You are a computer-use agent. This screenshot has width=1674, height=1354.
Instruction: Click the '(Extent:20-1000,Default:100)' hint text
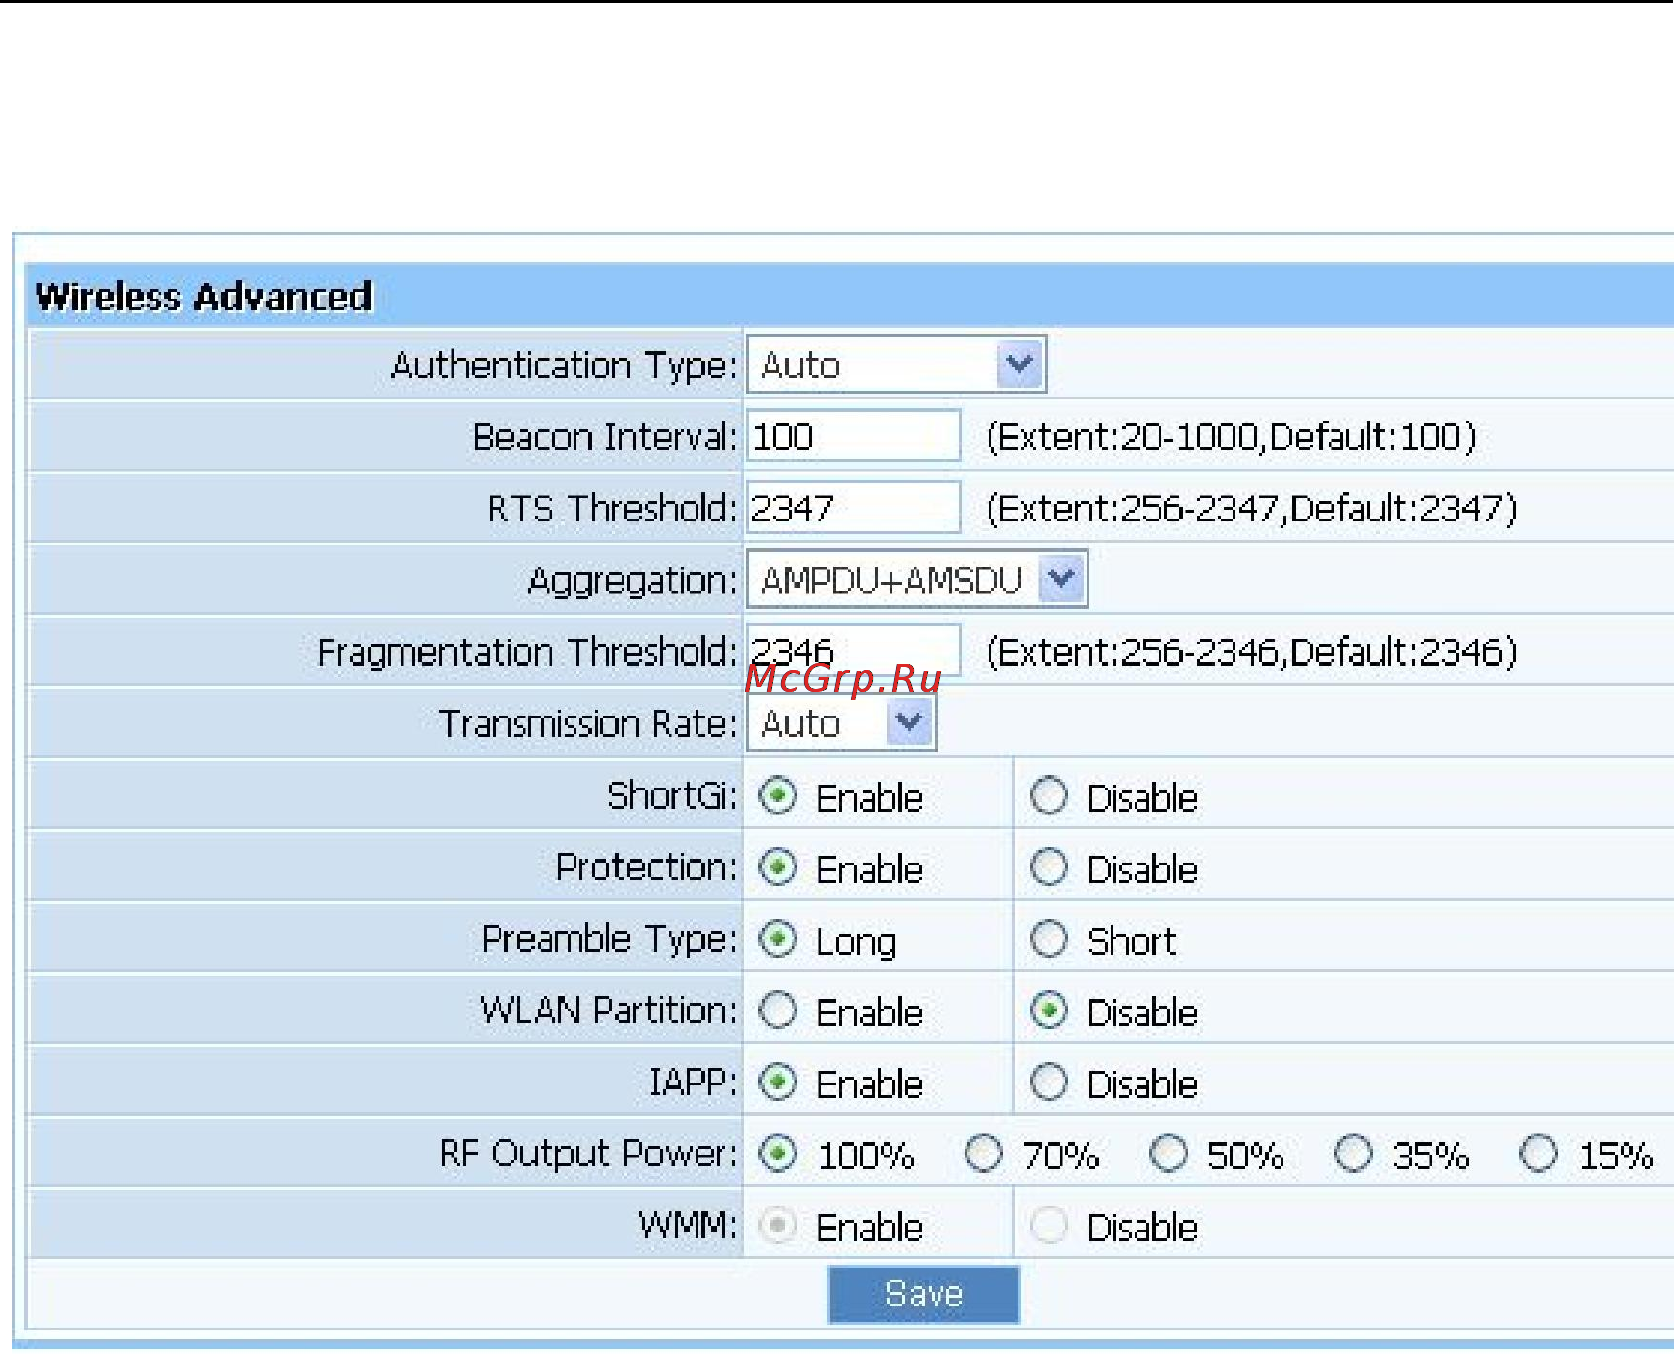1232,437
